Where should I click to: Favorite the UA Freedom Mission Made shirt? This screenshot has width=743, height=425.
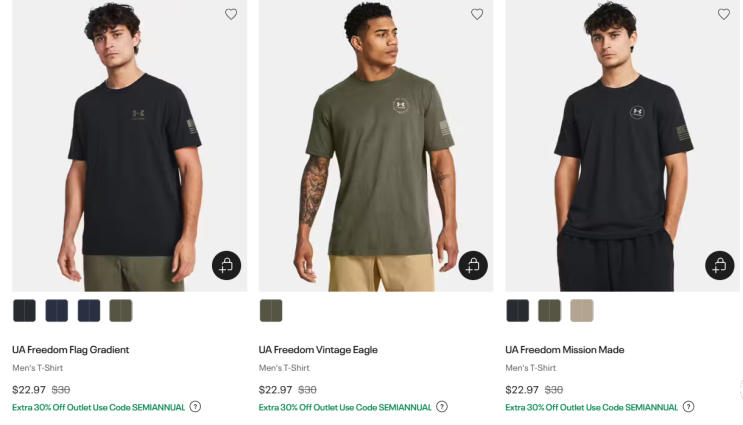724,14
